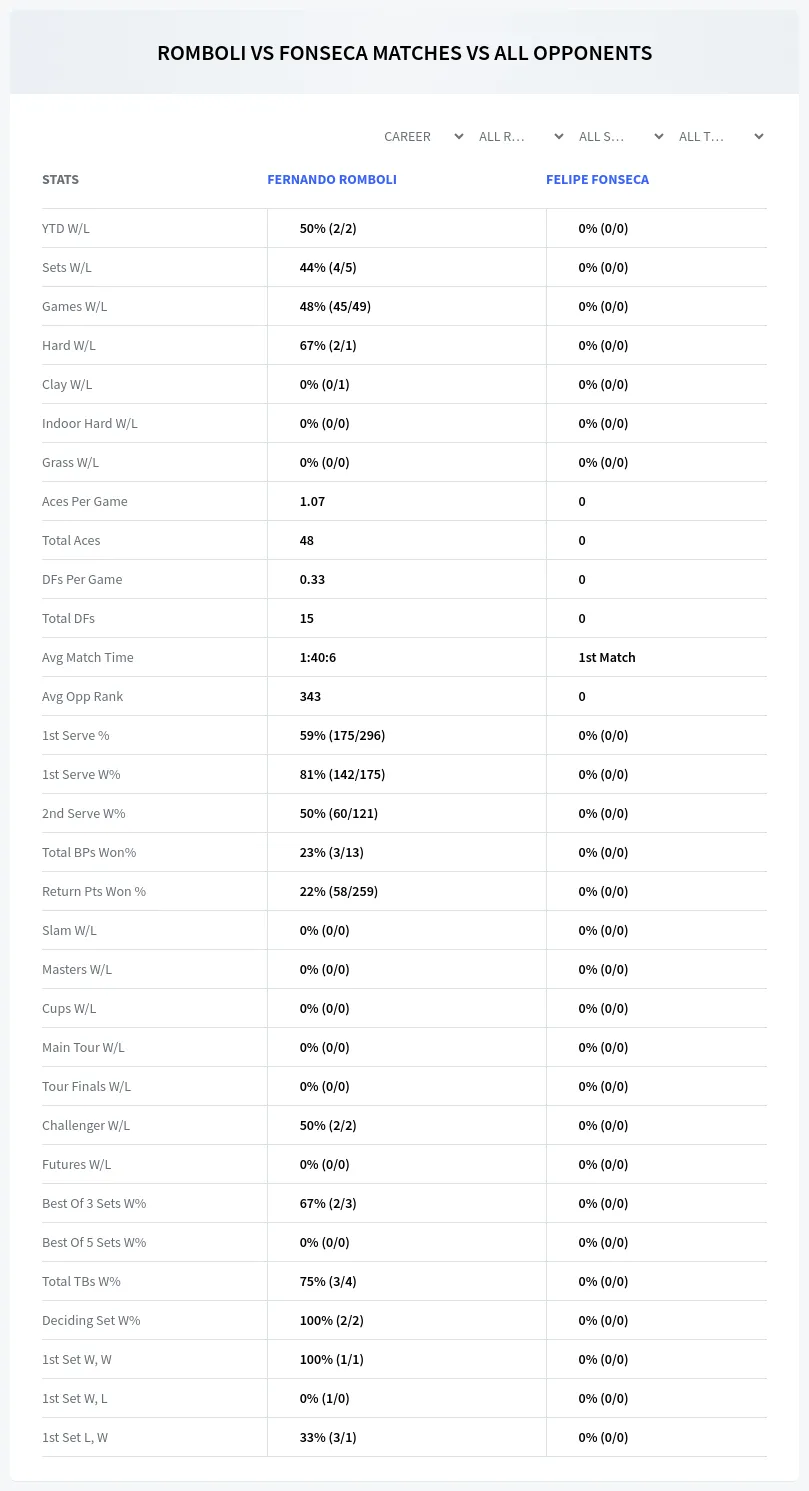Viewport: 809px width, 1491px height.
Task: Click Fonseca's '1st Match' avg time value
Action: pyautogui.click(x=607, y=657)
